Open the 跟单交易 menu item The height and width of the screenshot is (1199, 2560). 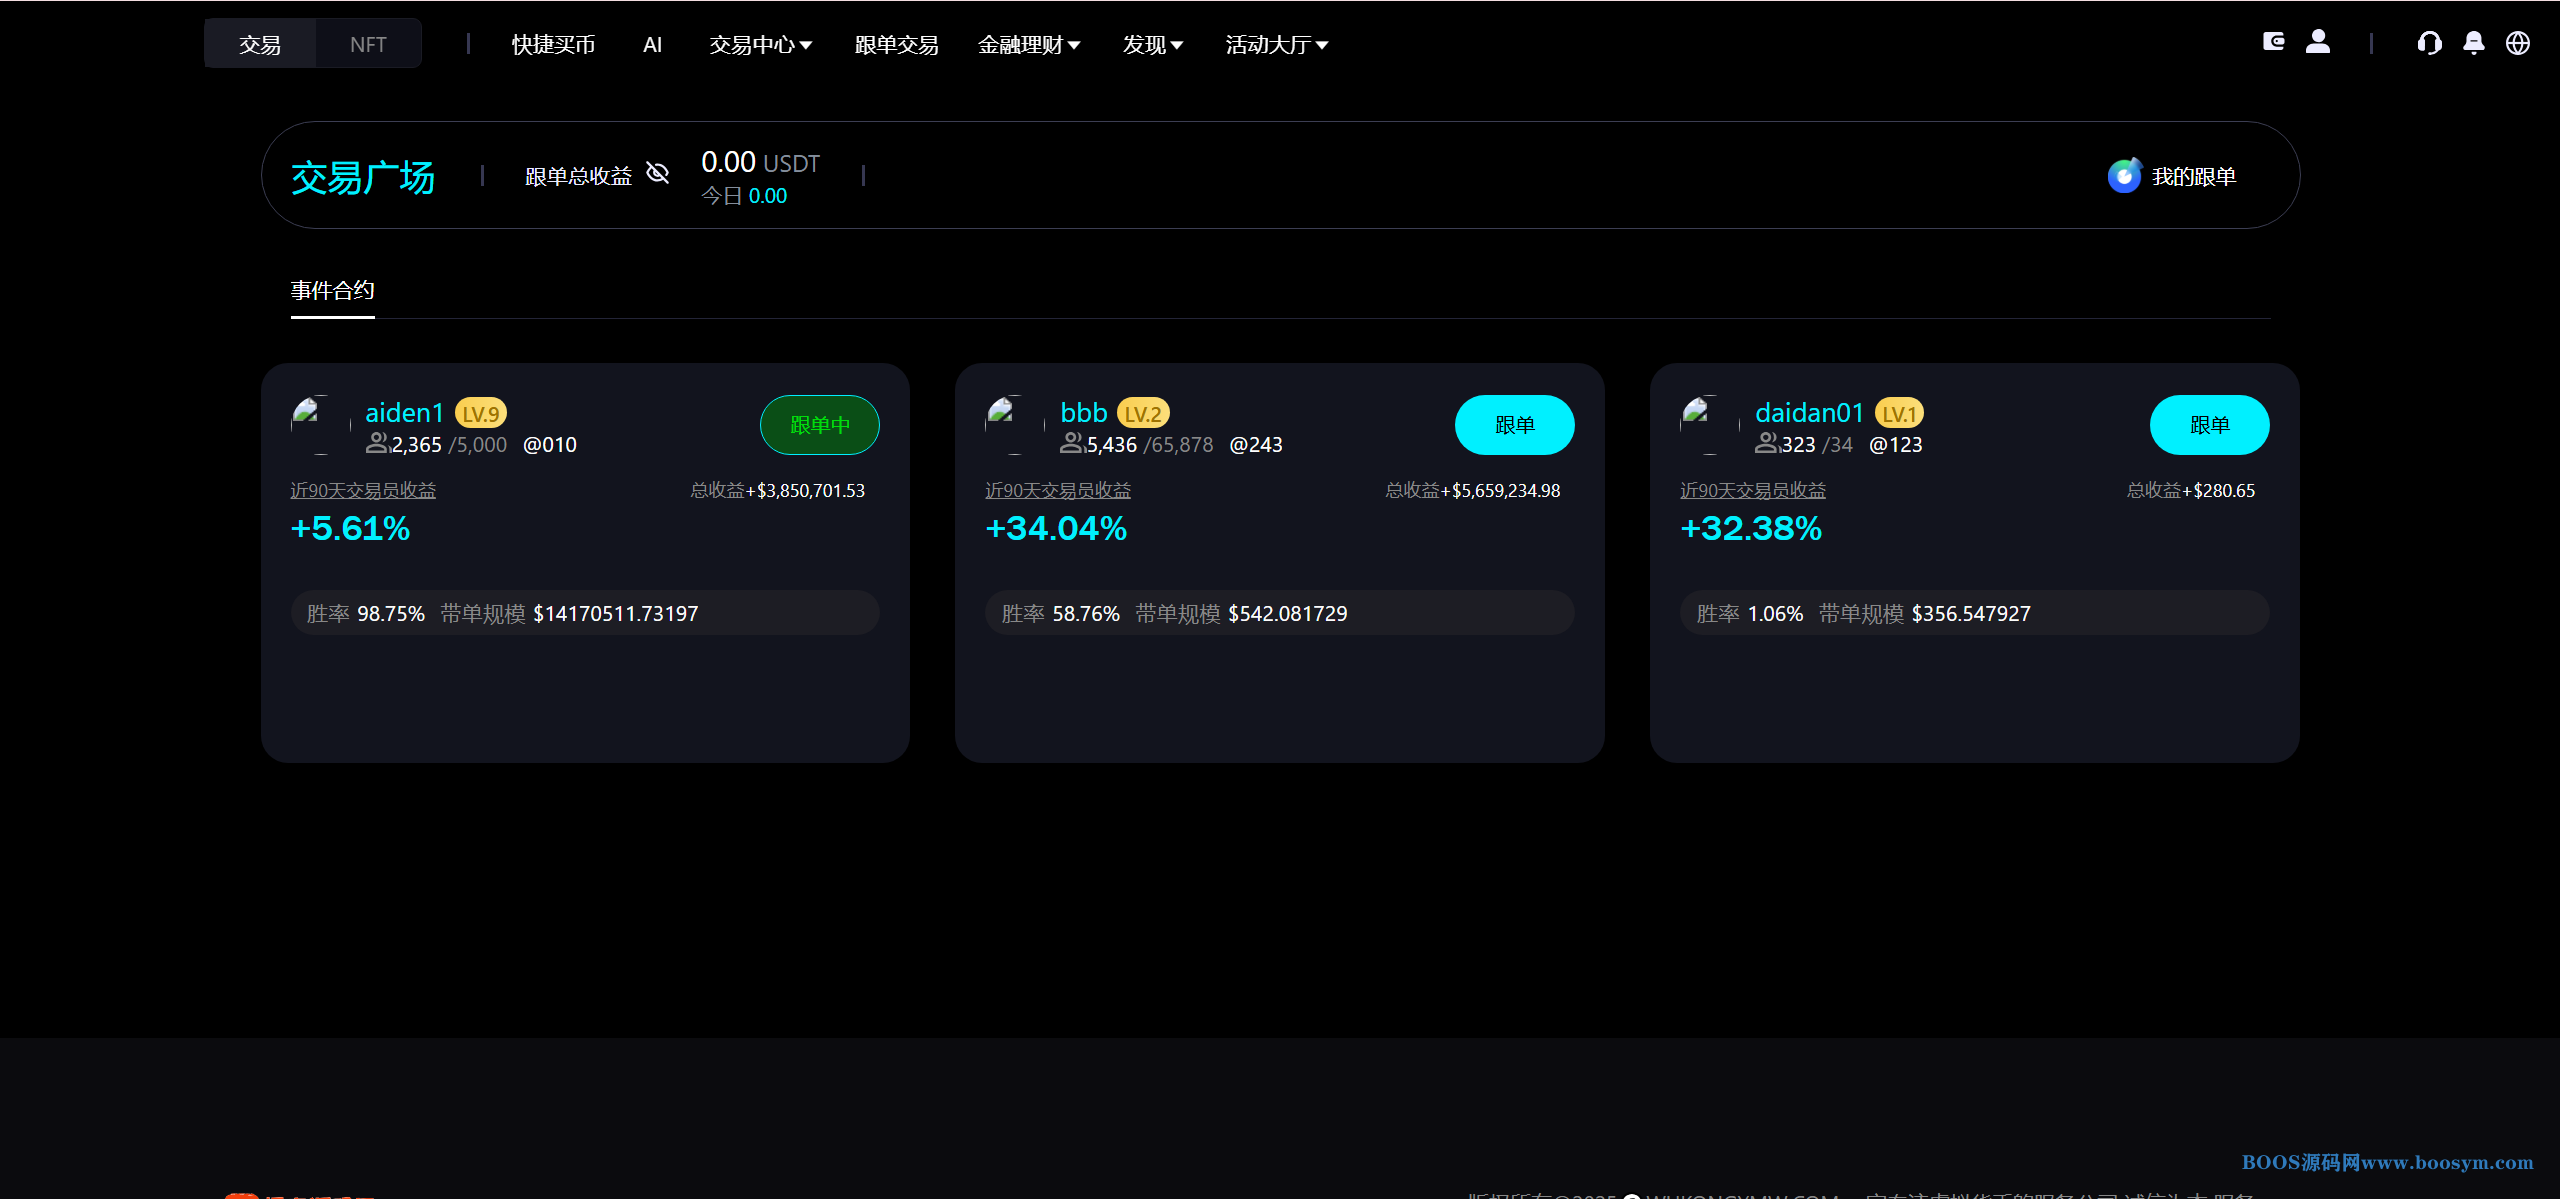click(x=896, y=45)
